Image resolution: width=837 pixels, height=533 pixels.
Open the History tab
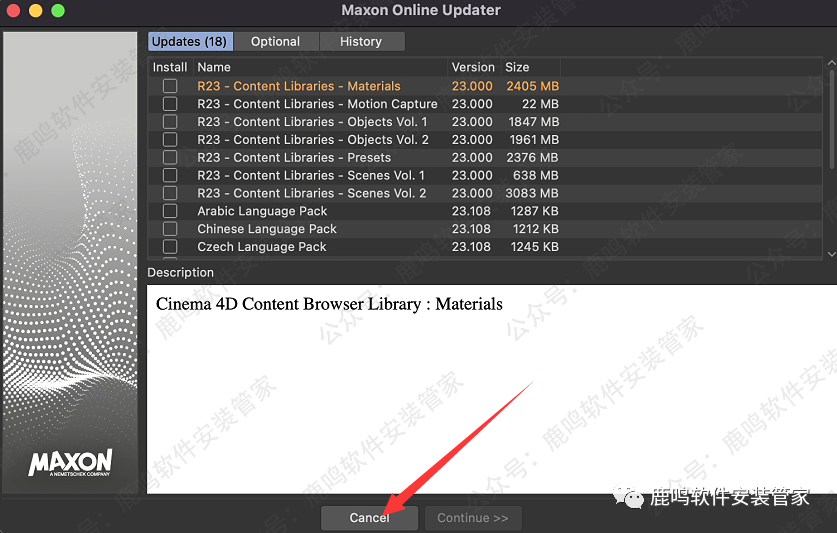(x=361, y=41)
